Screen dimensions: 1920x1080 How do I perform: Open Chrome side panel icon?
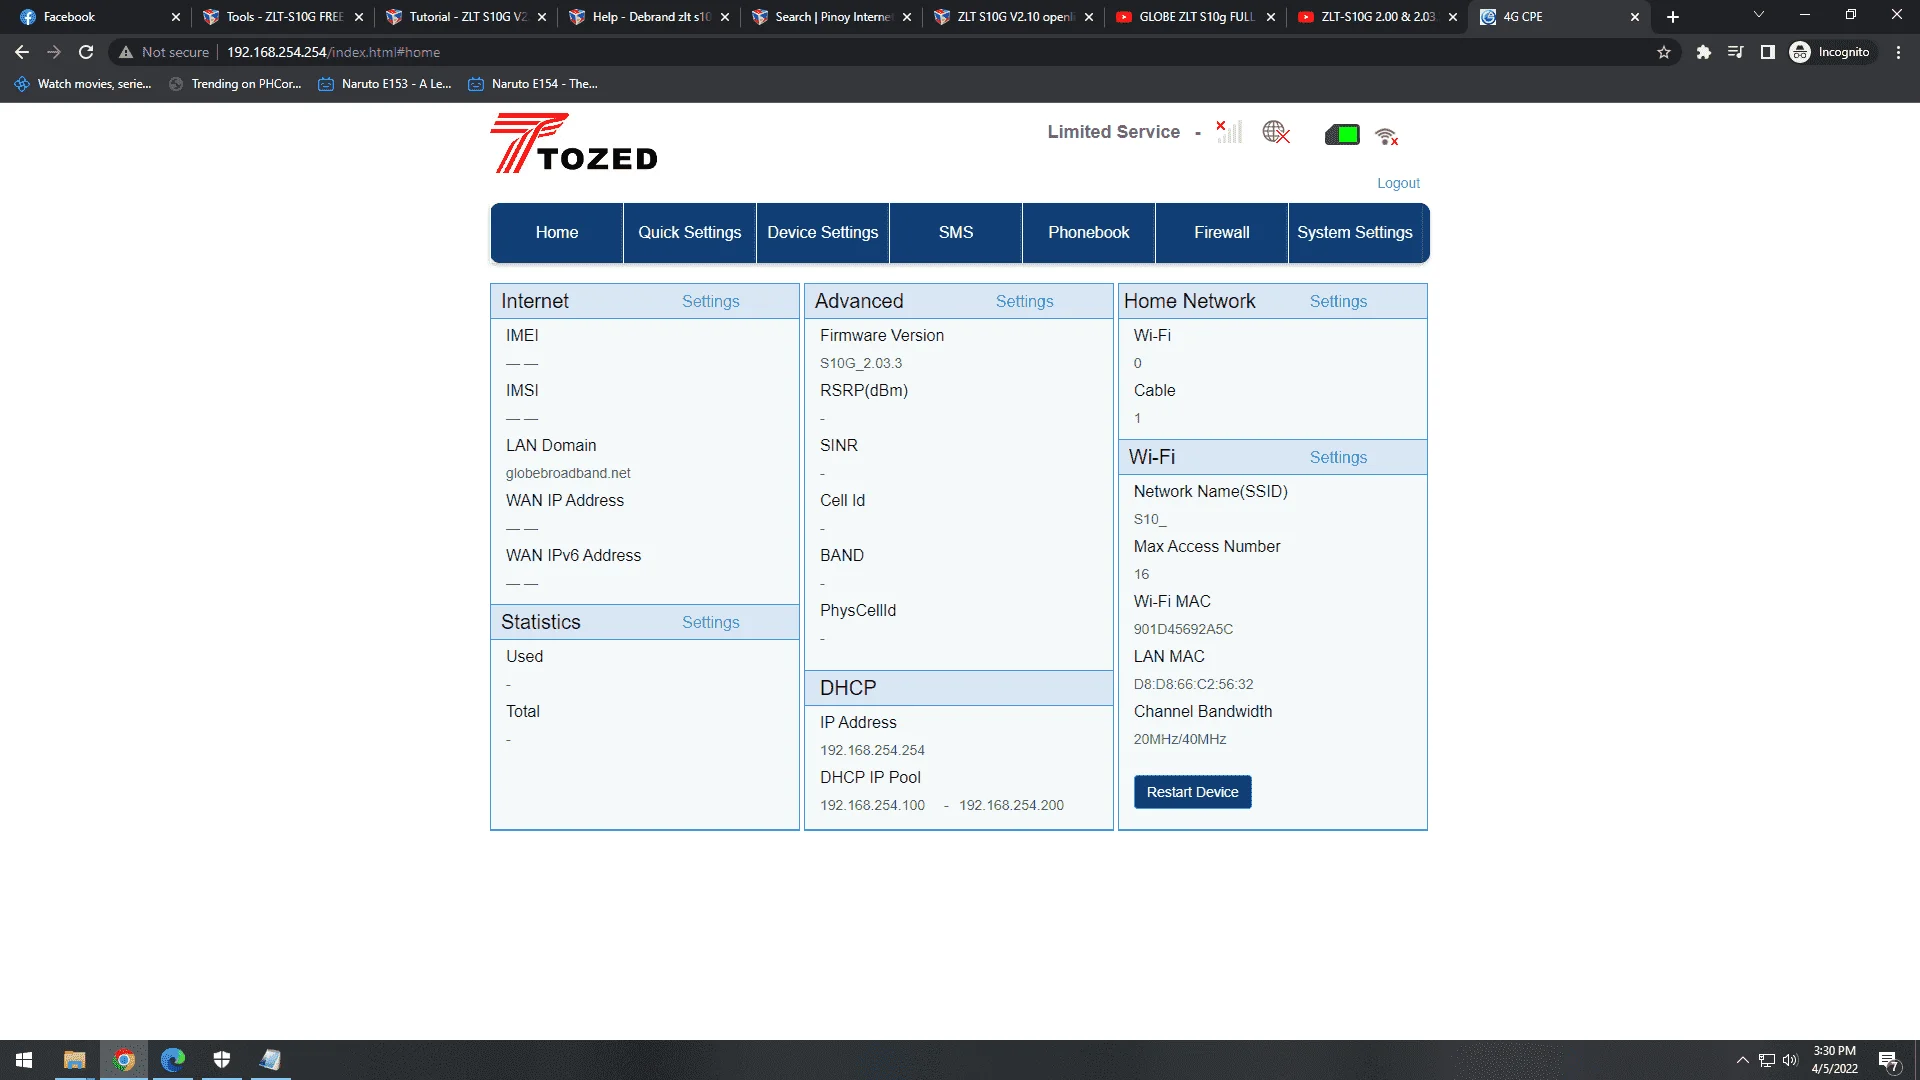click(x=1767, y=52)
